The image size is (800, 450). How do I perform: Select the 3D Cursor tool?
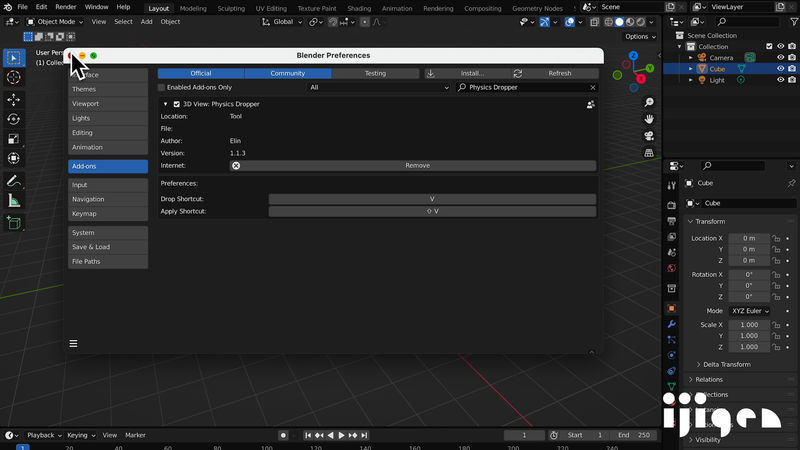[14, 78]
